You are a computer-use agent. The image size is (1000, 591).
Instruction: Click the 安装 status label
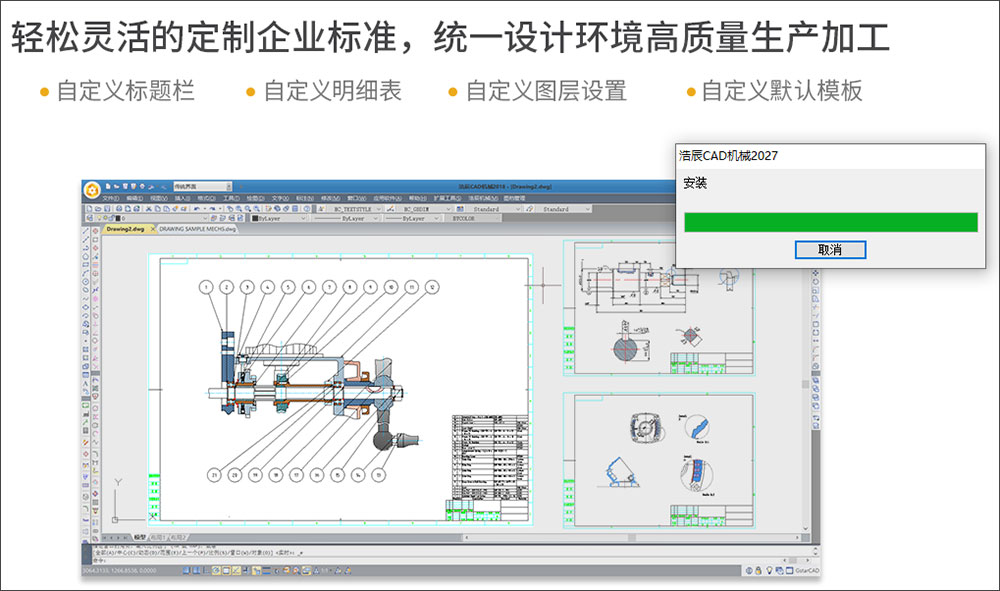click(695, 183)
